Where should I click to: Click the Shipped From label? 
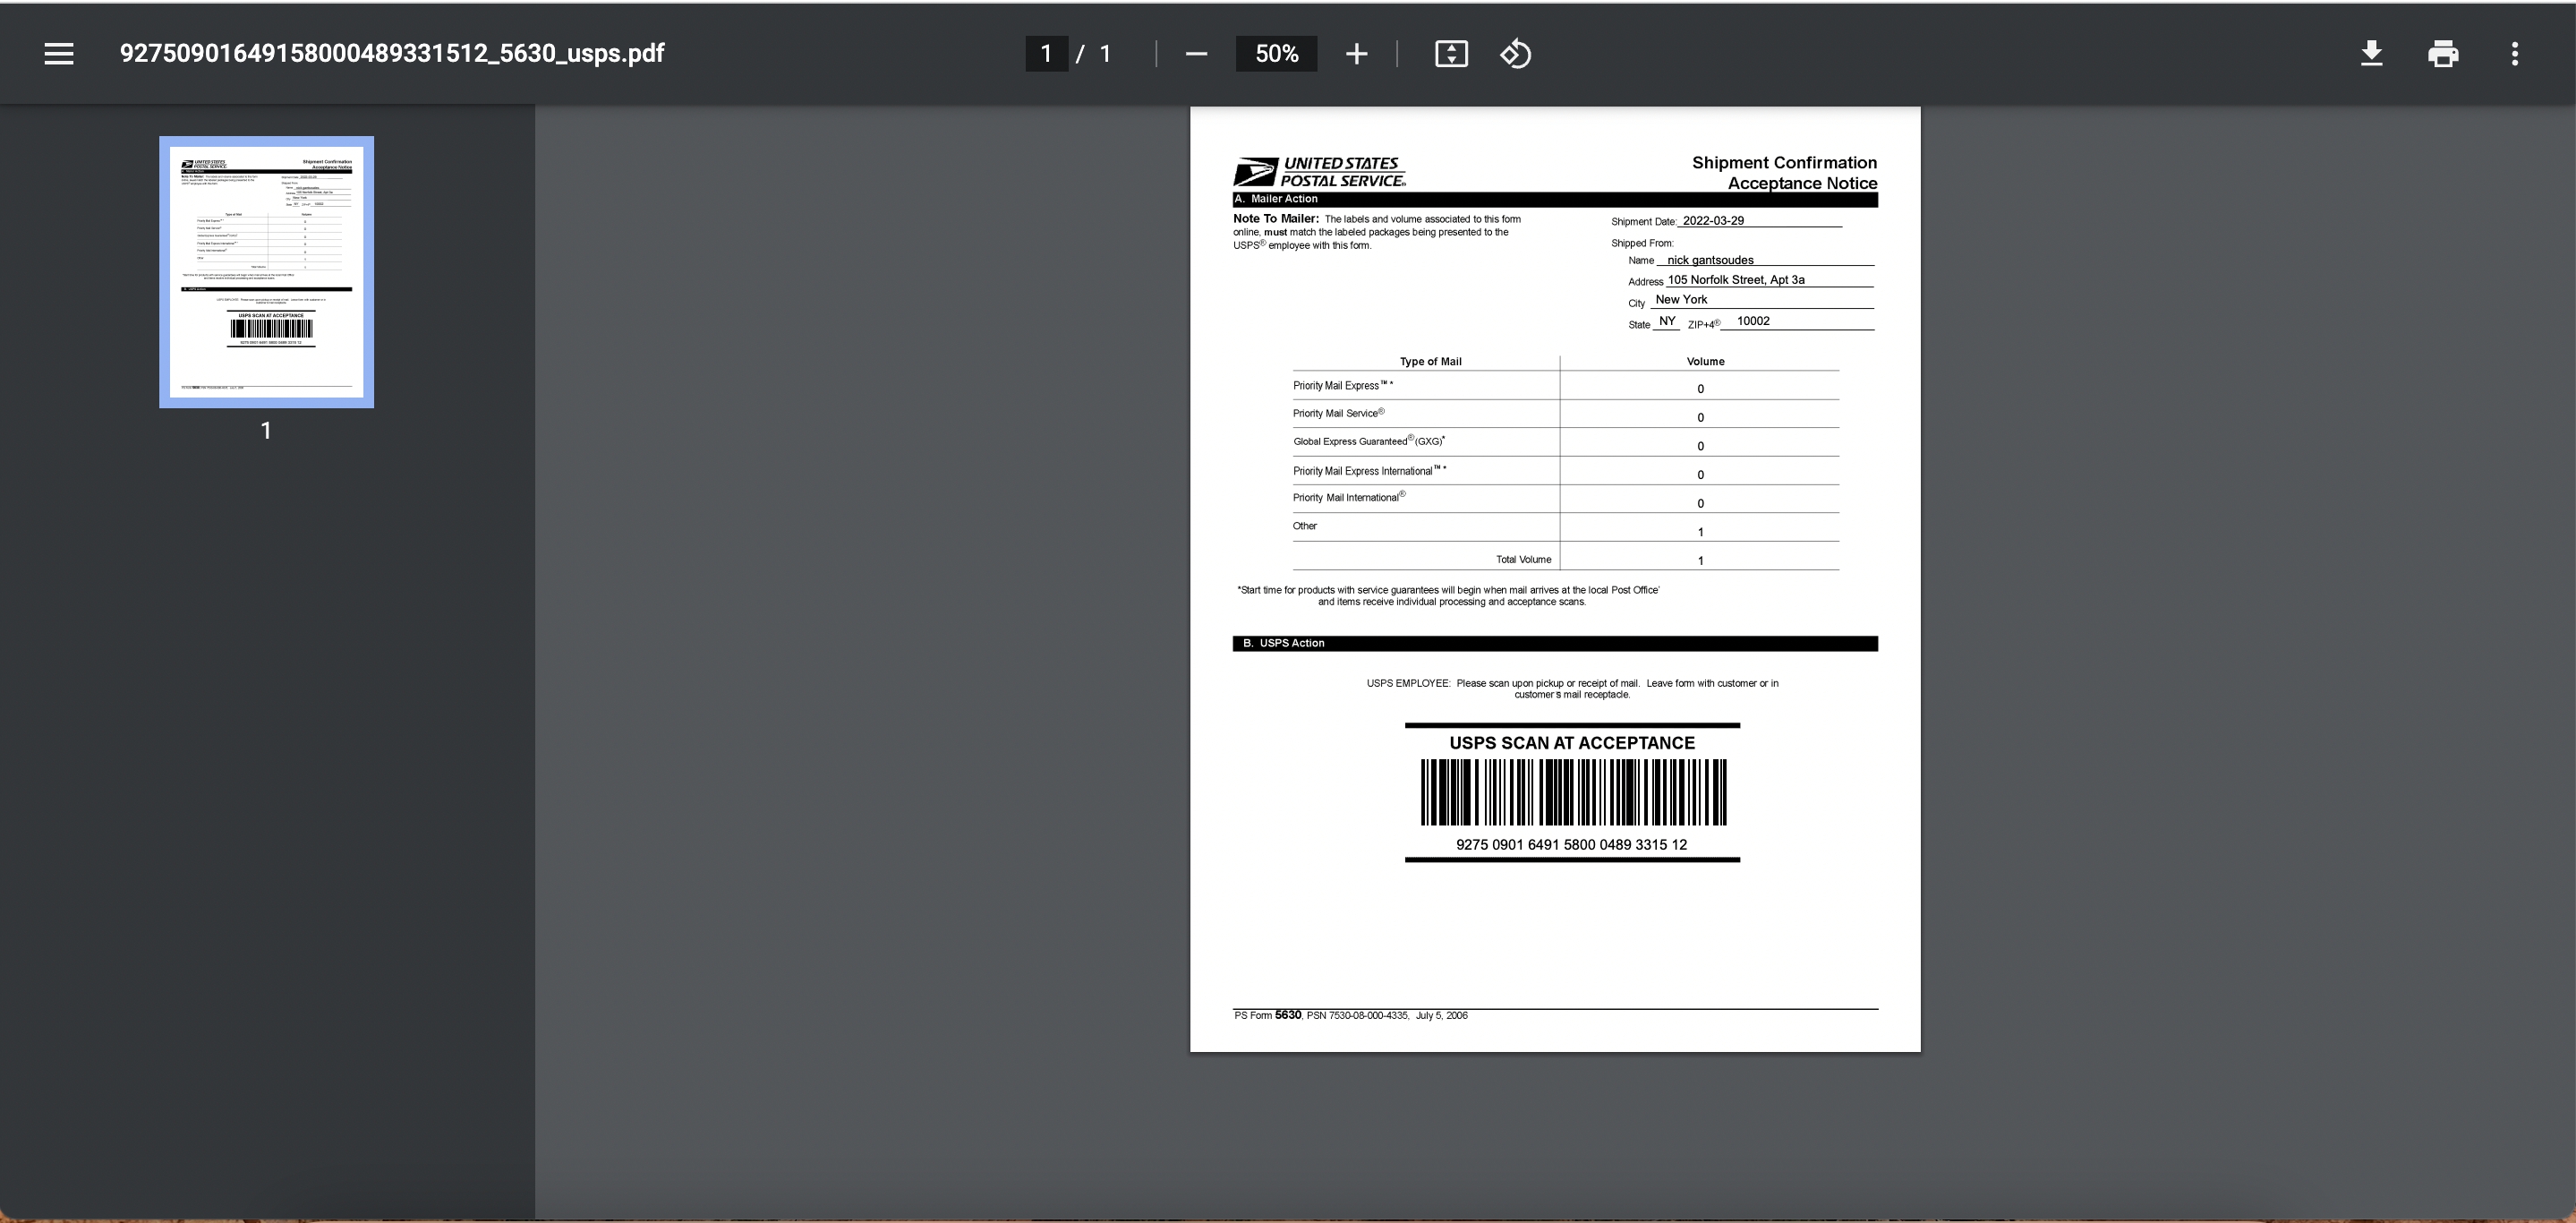click(1642, 243)
